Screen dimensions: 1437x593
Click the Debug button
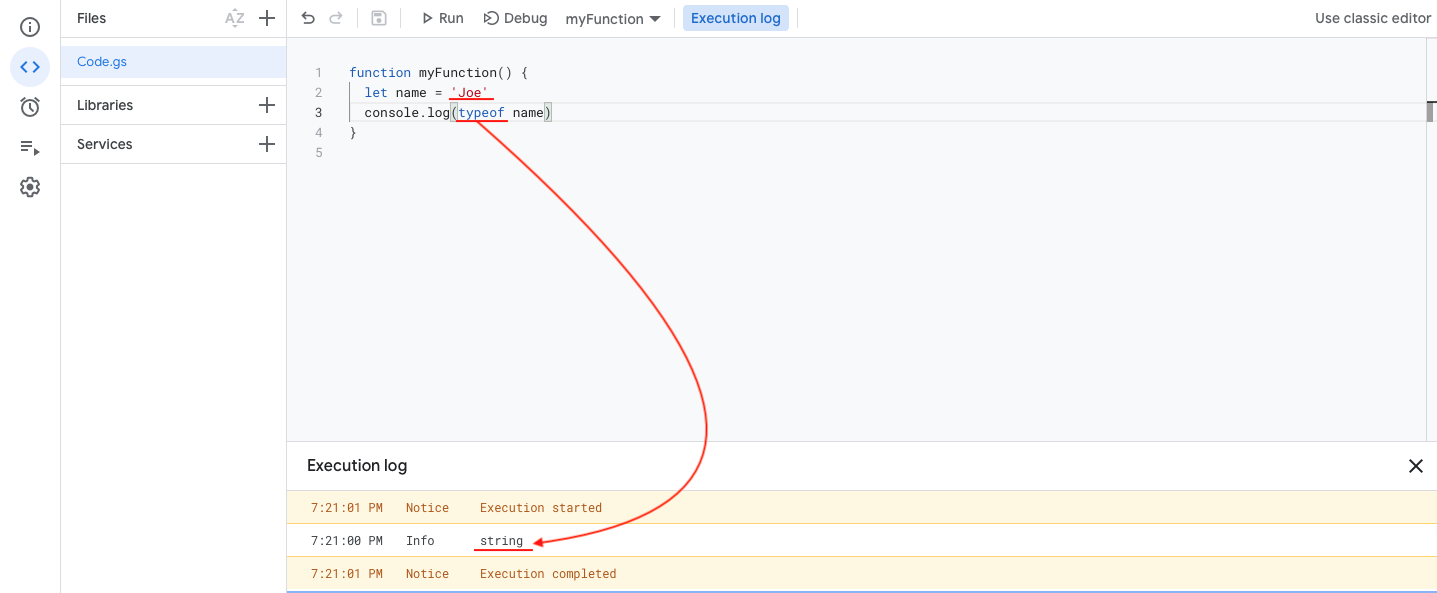click(515, 18)
